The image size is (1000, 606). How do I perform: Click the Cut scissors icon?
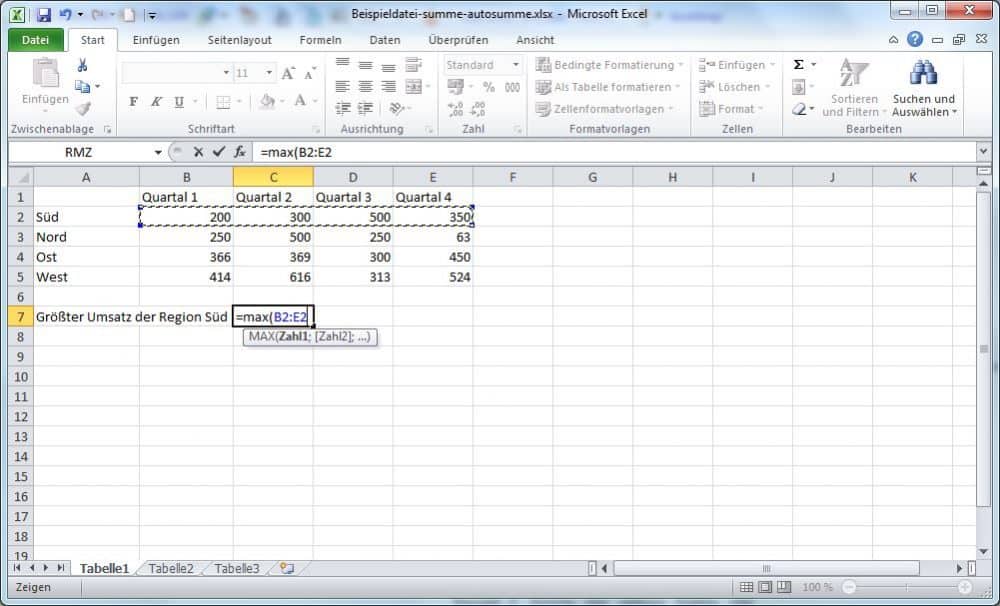coord(82,65)
